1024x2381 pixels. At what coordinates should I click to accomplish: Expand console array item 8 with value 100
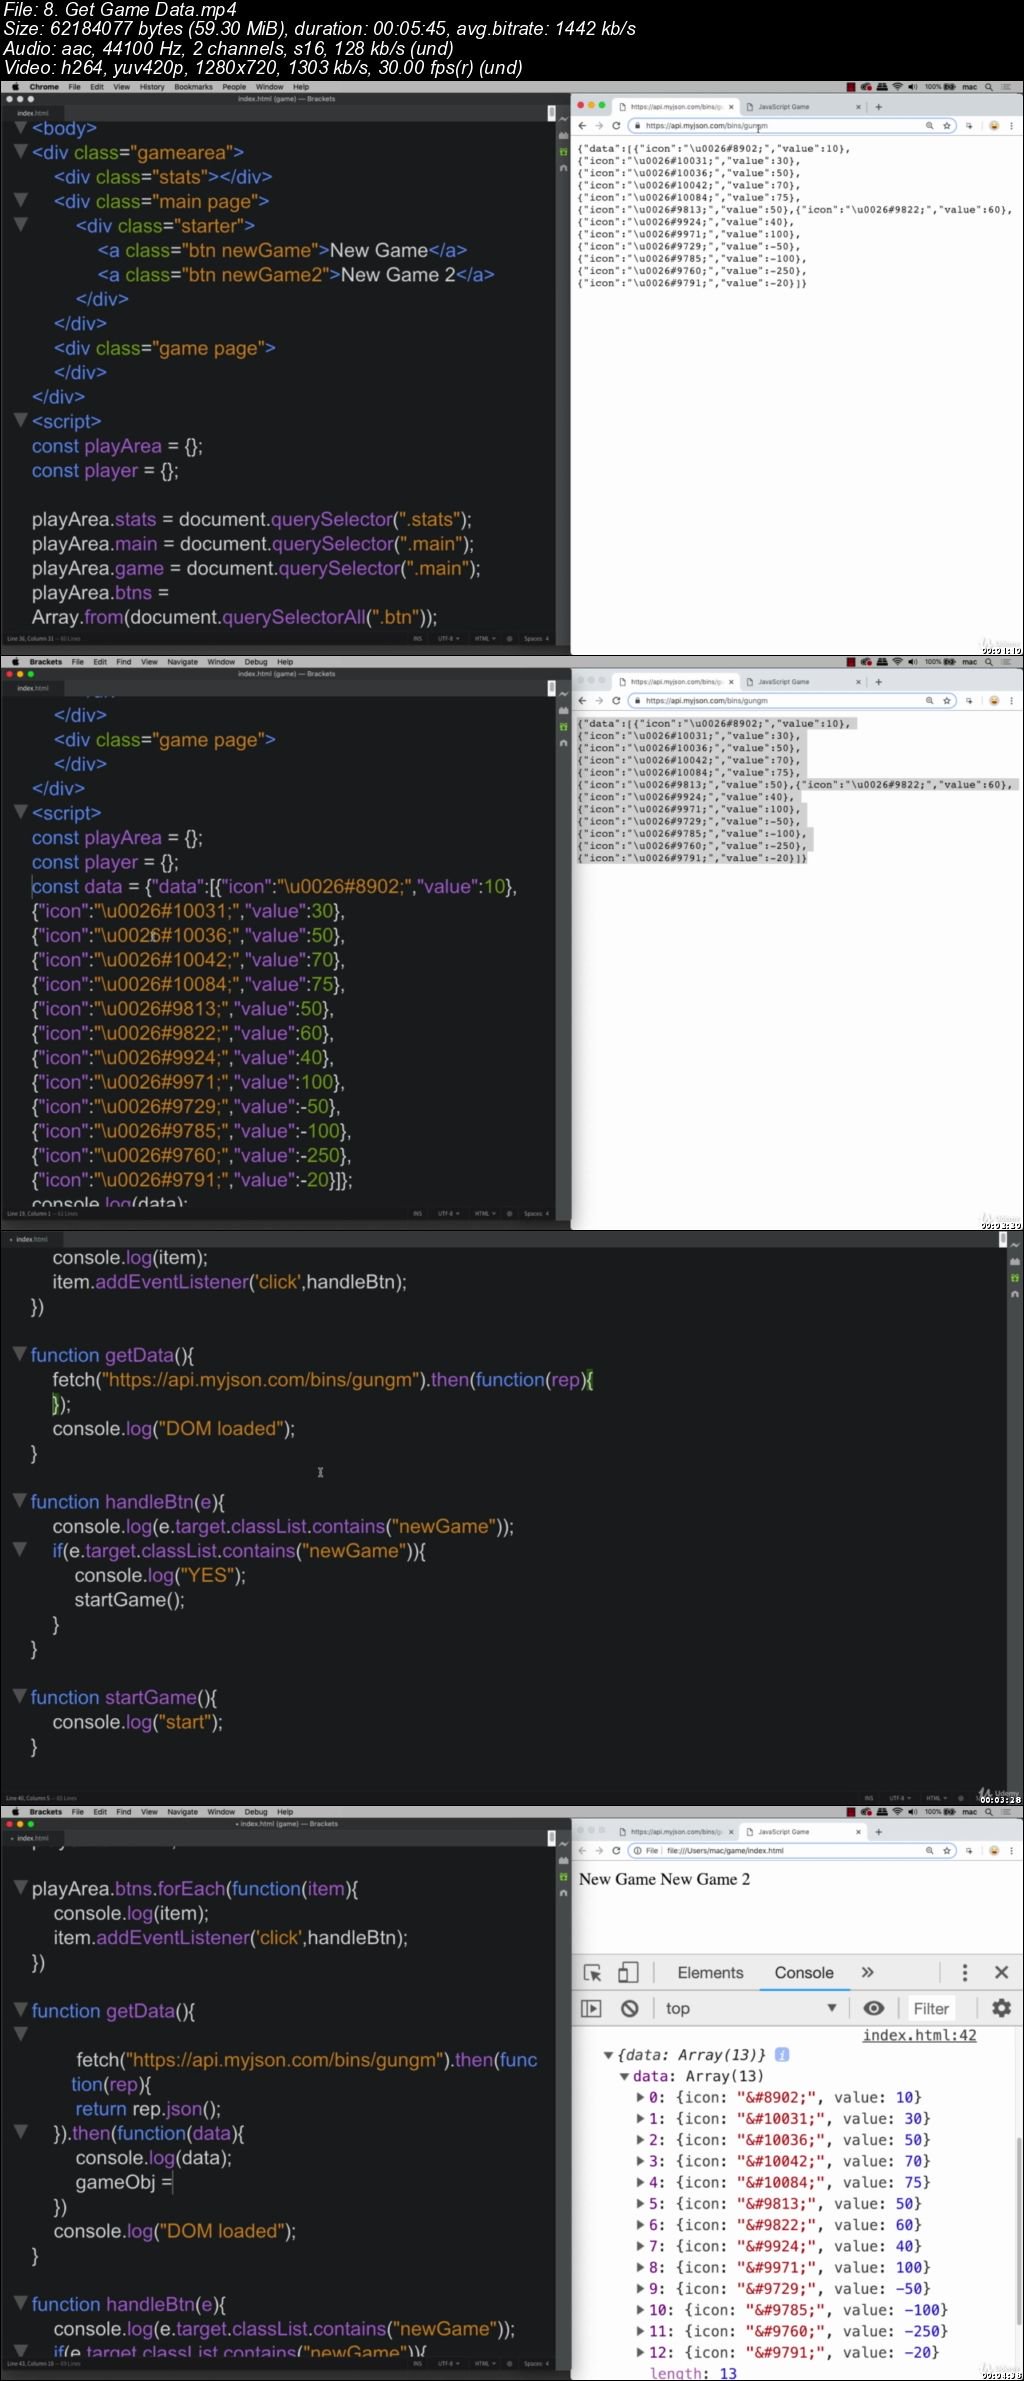pyautogui.click(x=640, y=2267)
